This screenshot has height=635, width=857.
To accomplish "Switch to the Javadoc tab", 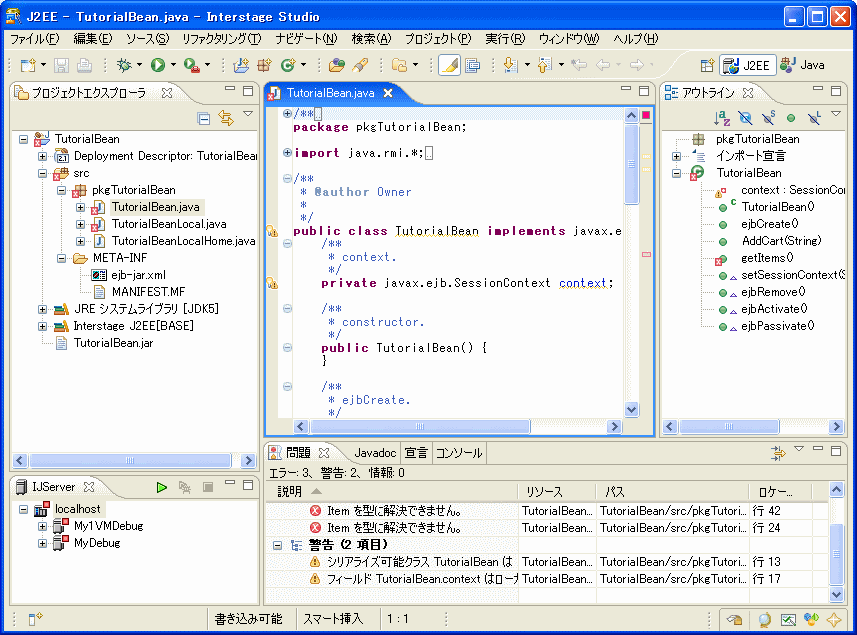I will (x=375, y=453).
